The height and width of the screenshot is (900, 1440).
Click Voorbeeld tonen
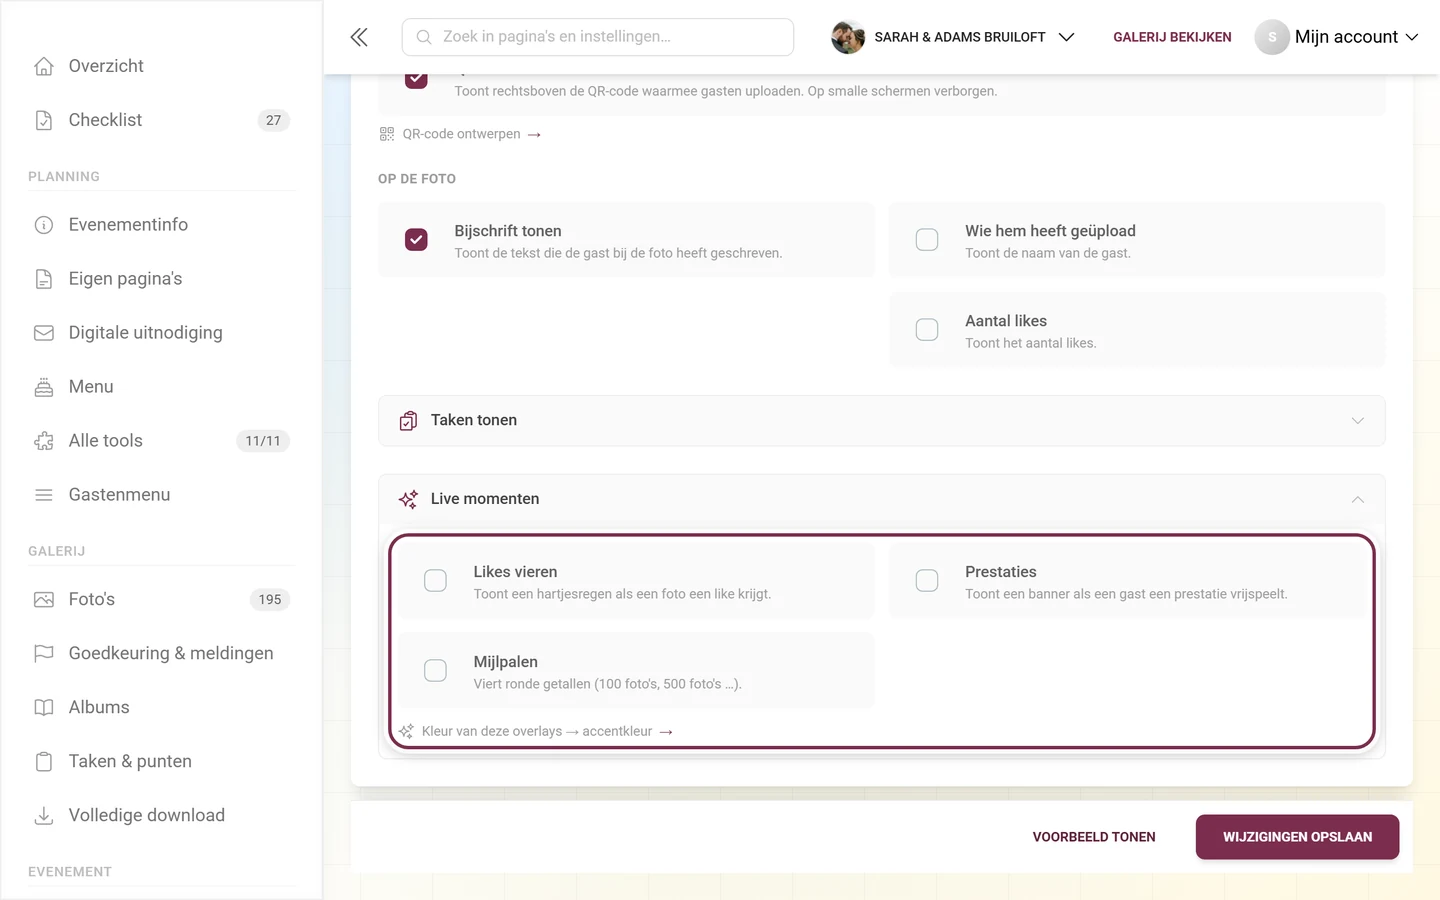click(1094, 837)
